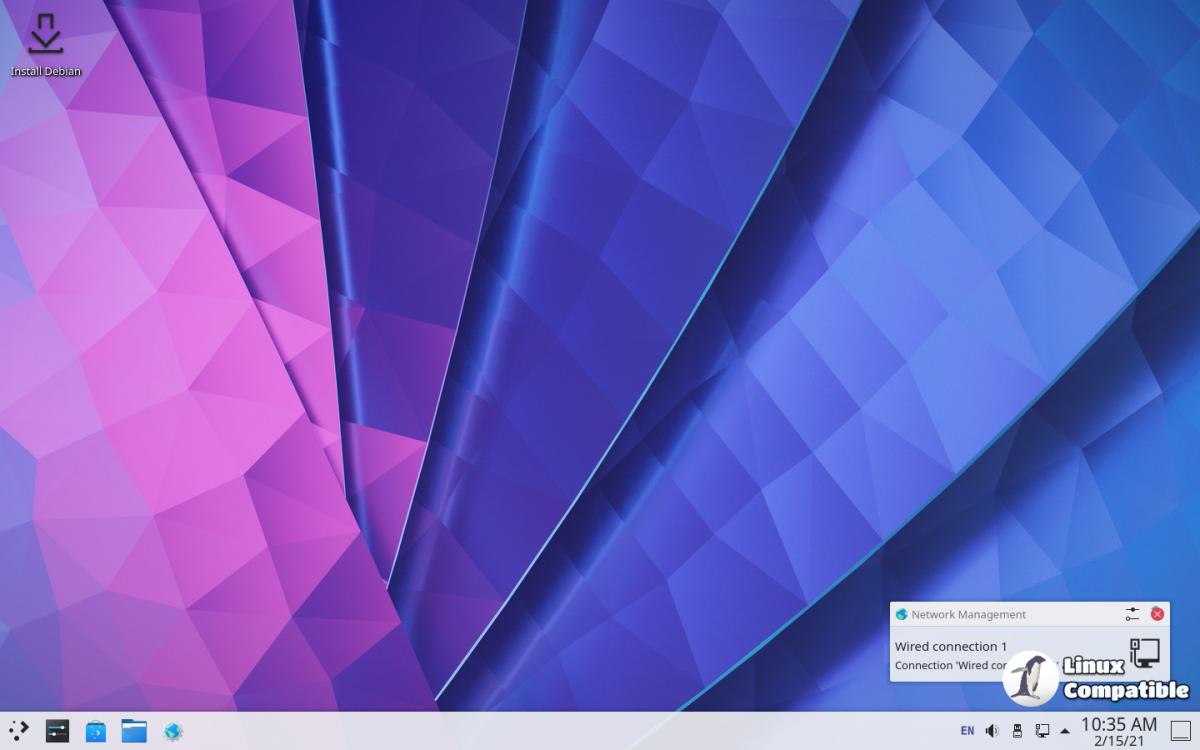Configure Network Management notification settings
Screen dimensions: 1200x750
pos(1132,614)
